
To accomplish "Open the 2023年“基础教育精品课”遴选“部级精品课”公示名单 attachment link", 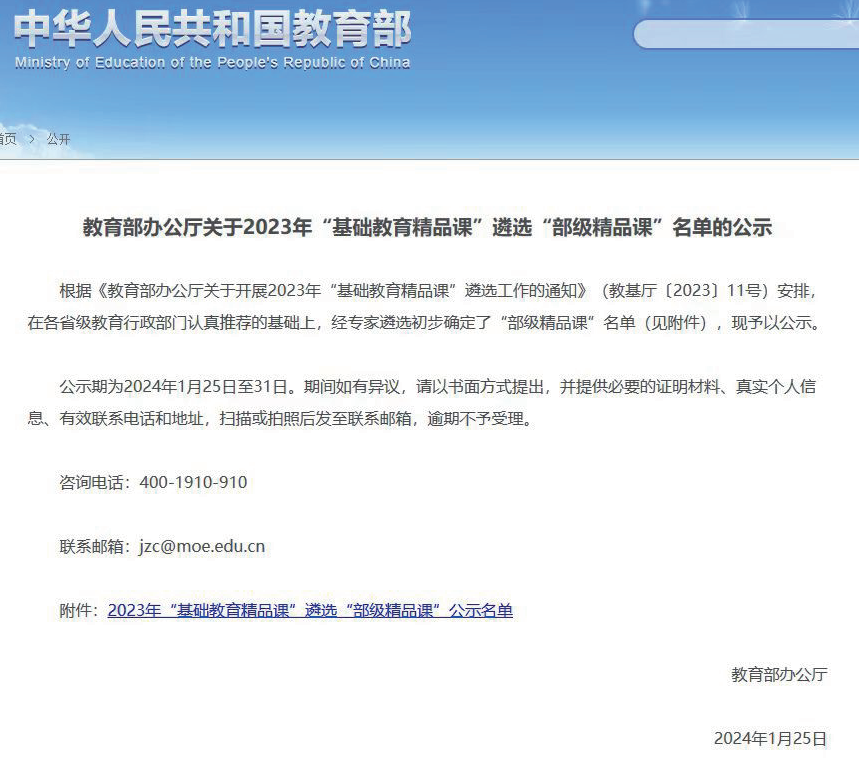I will 310,610.
